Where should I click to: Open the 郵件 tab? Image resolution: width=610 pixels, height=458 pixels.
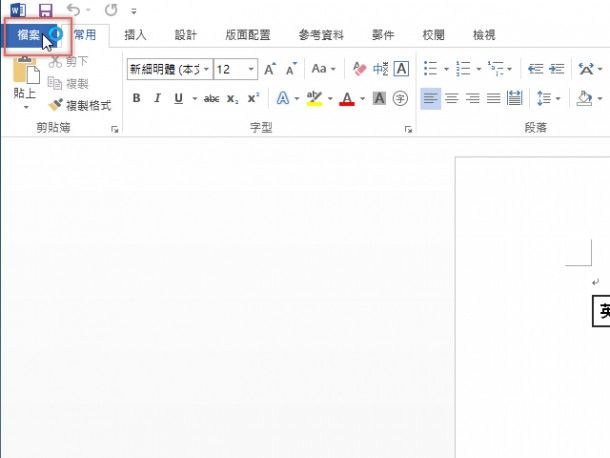pyautogui.click(x=383, y=35)
